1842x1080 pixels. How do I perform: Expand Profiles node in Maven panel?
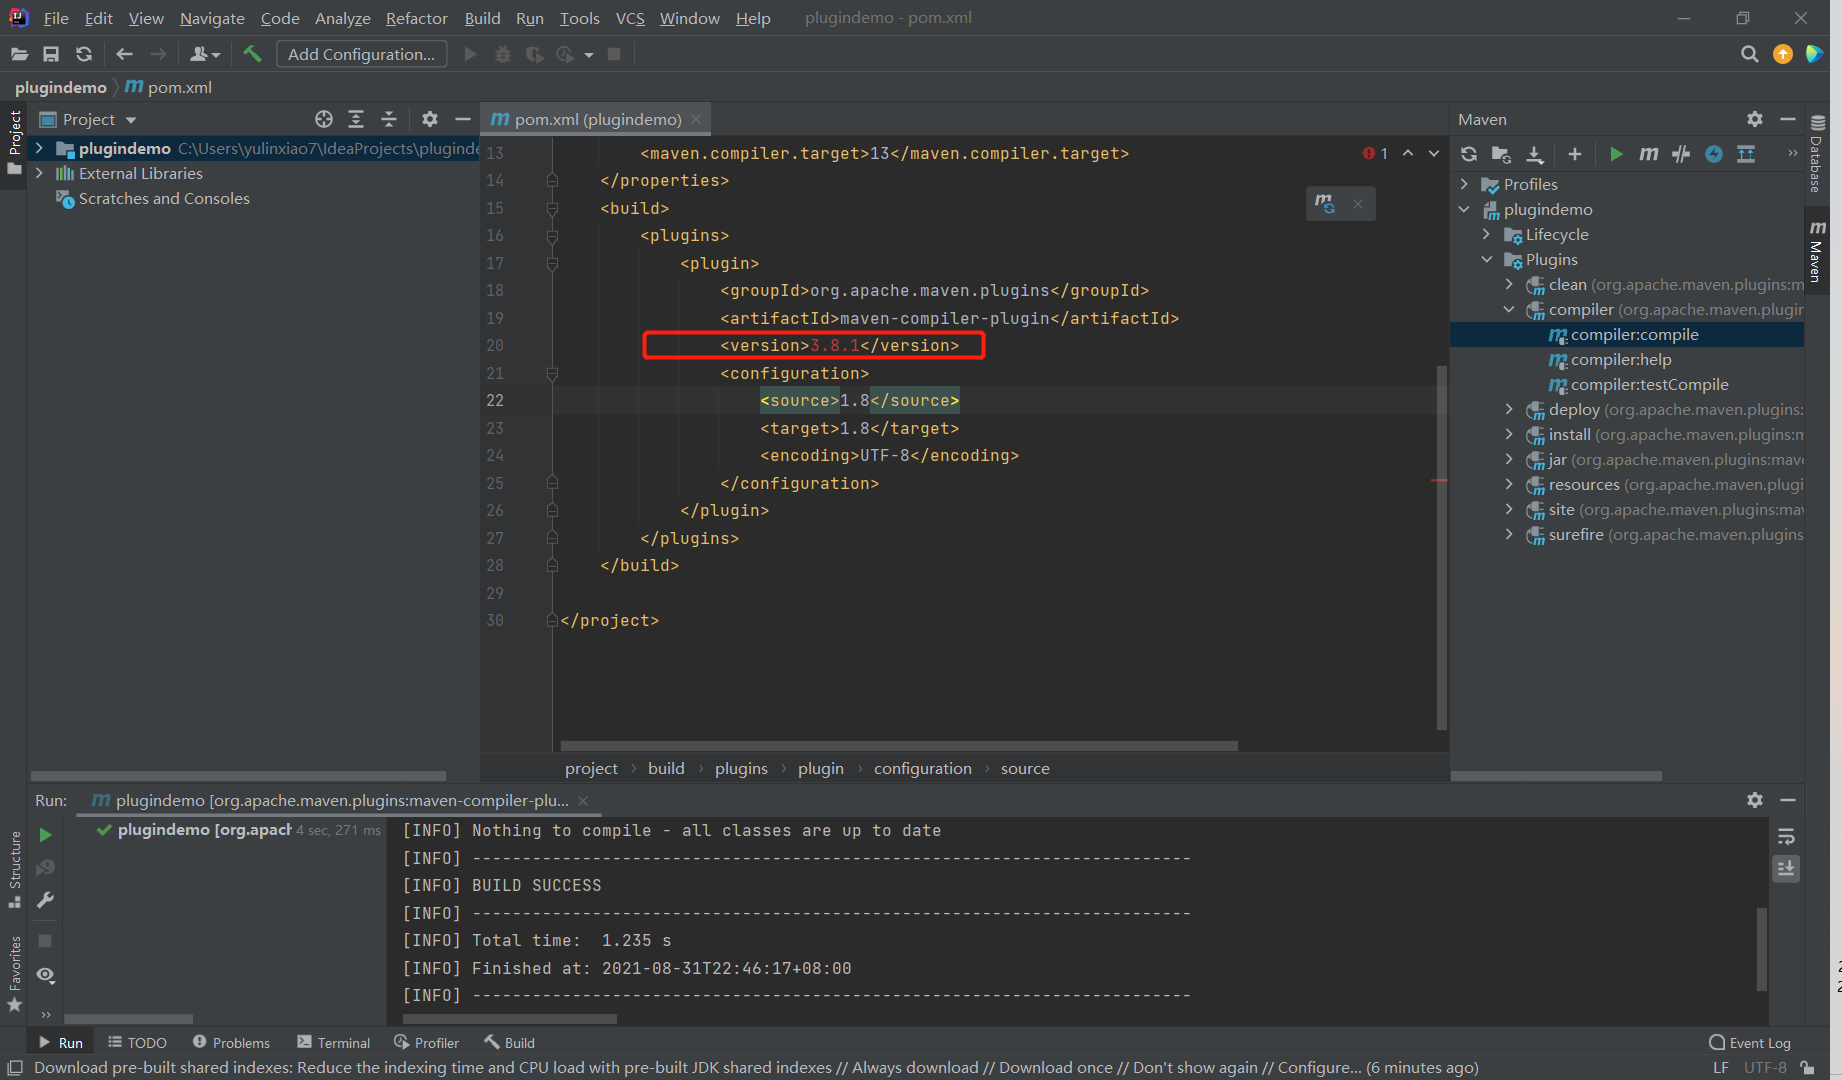tap(1464, 184)
